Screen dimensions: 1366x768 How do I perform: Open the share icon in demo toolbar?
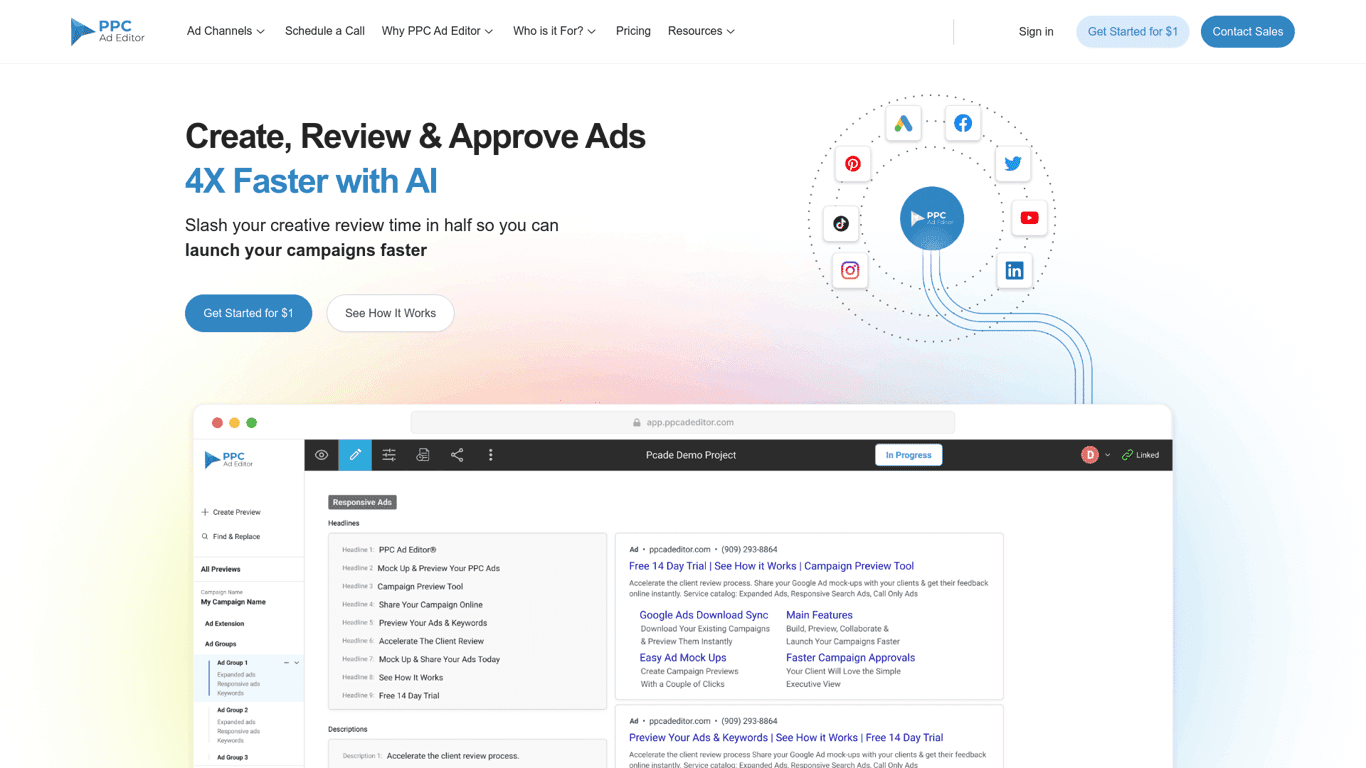(457, 455)
